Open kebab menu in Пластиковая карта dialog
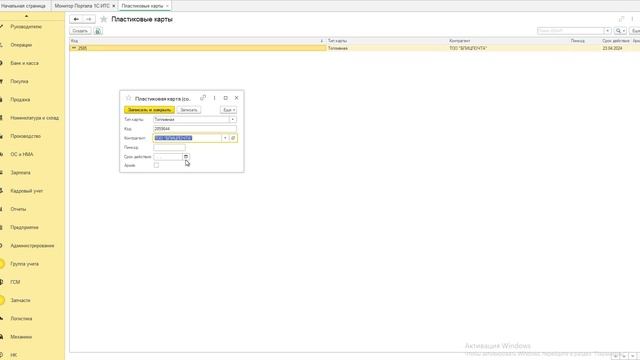 (x=214, y=98)
